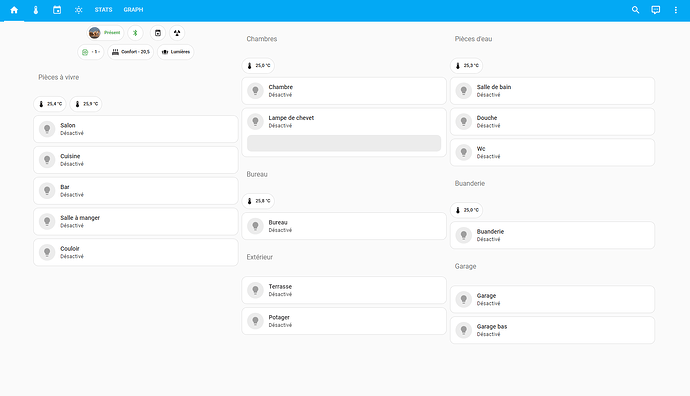The image size is (690, 396).
Task: Toggle the Wc light card
Action: (552, 152)
